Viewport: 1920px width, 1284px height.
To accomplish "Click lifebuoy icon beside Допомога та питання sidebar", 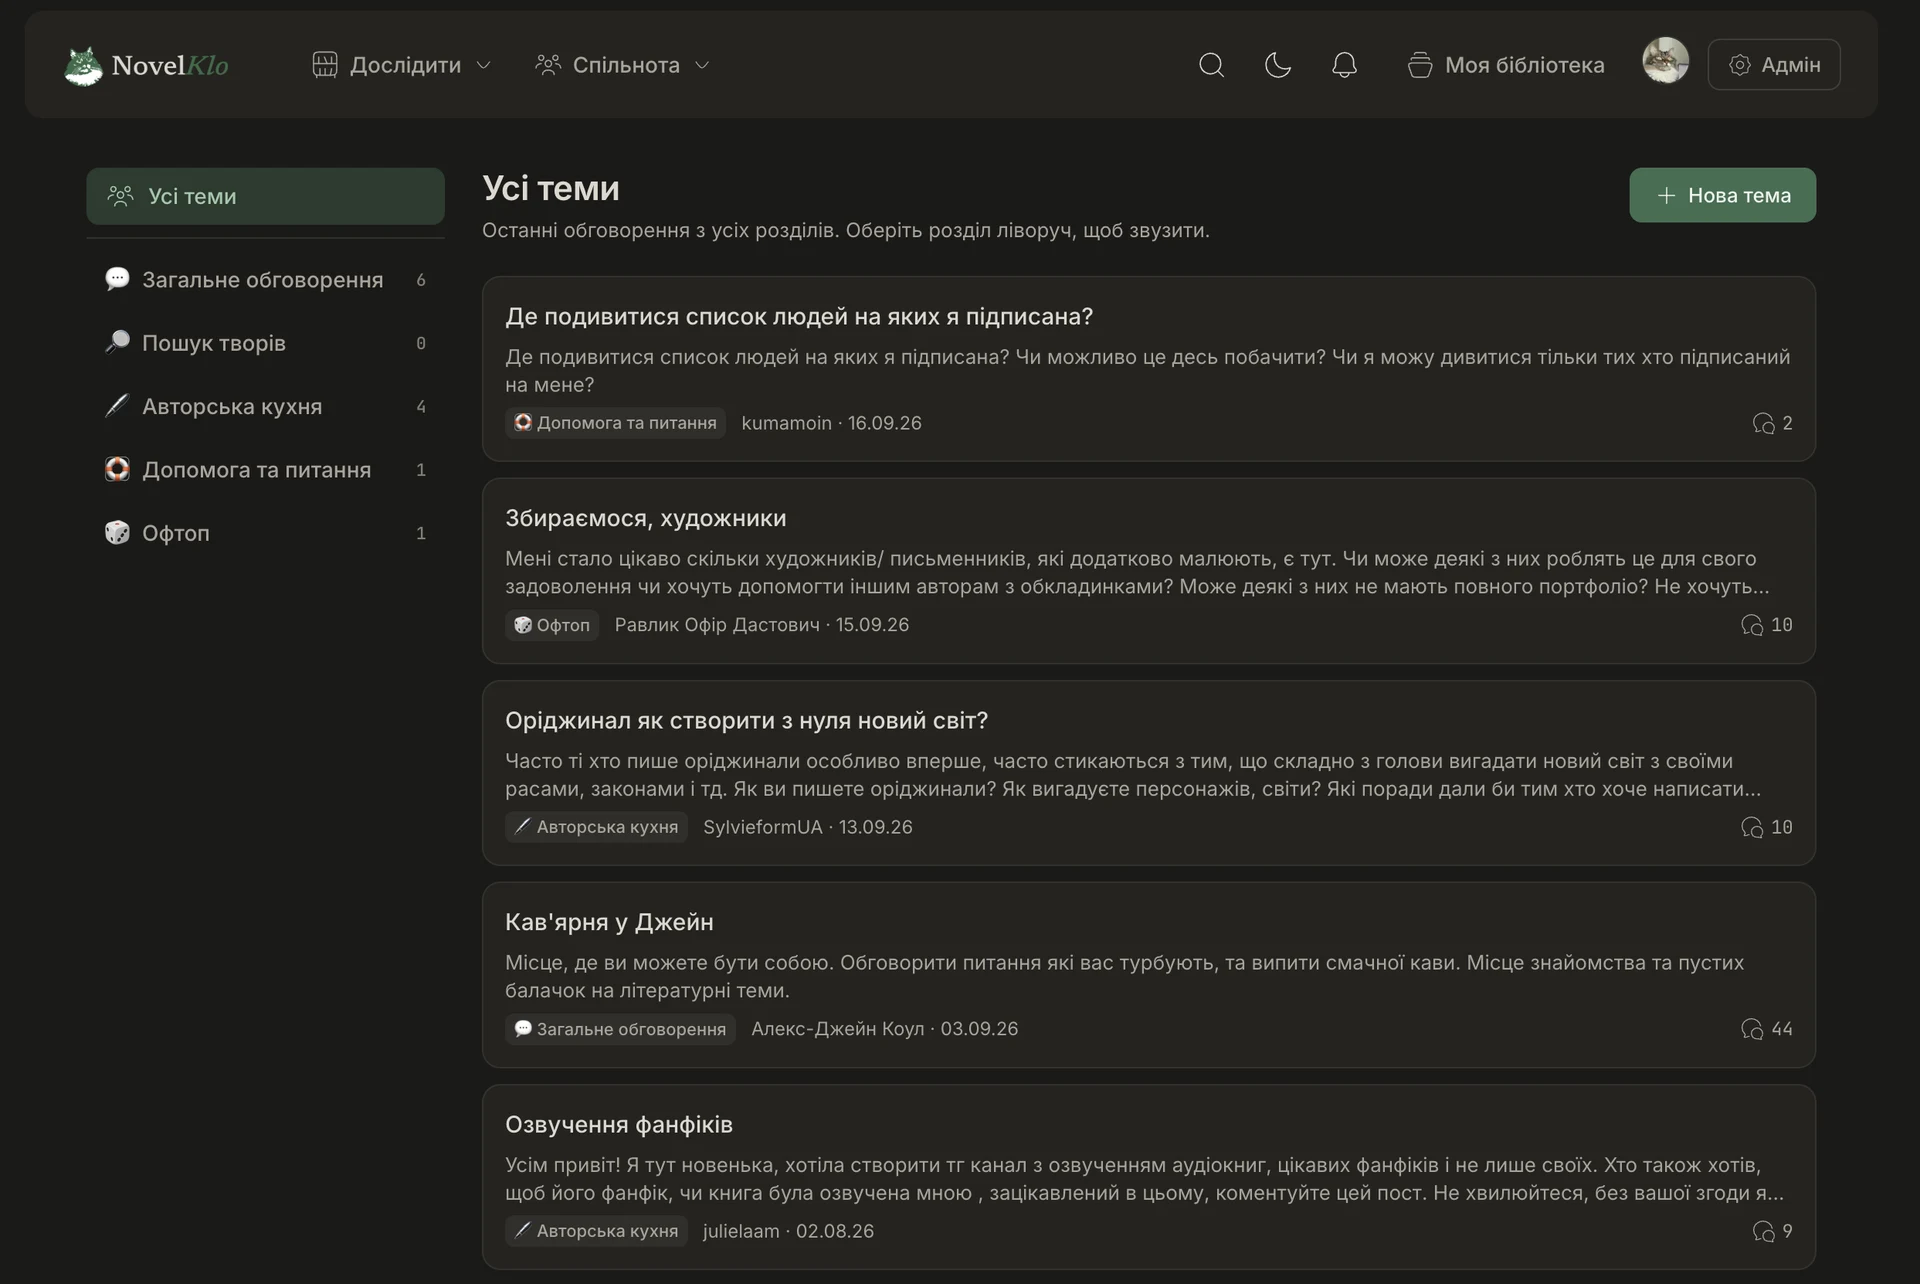I will (x=117, y=469).
